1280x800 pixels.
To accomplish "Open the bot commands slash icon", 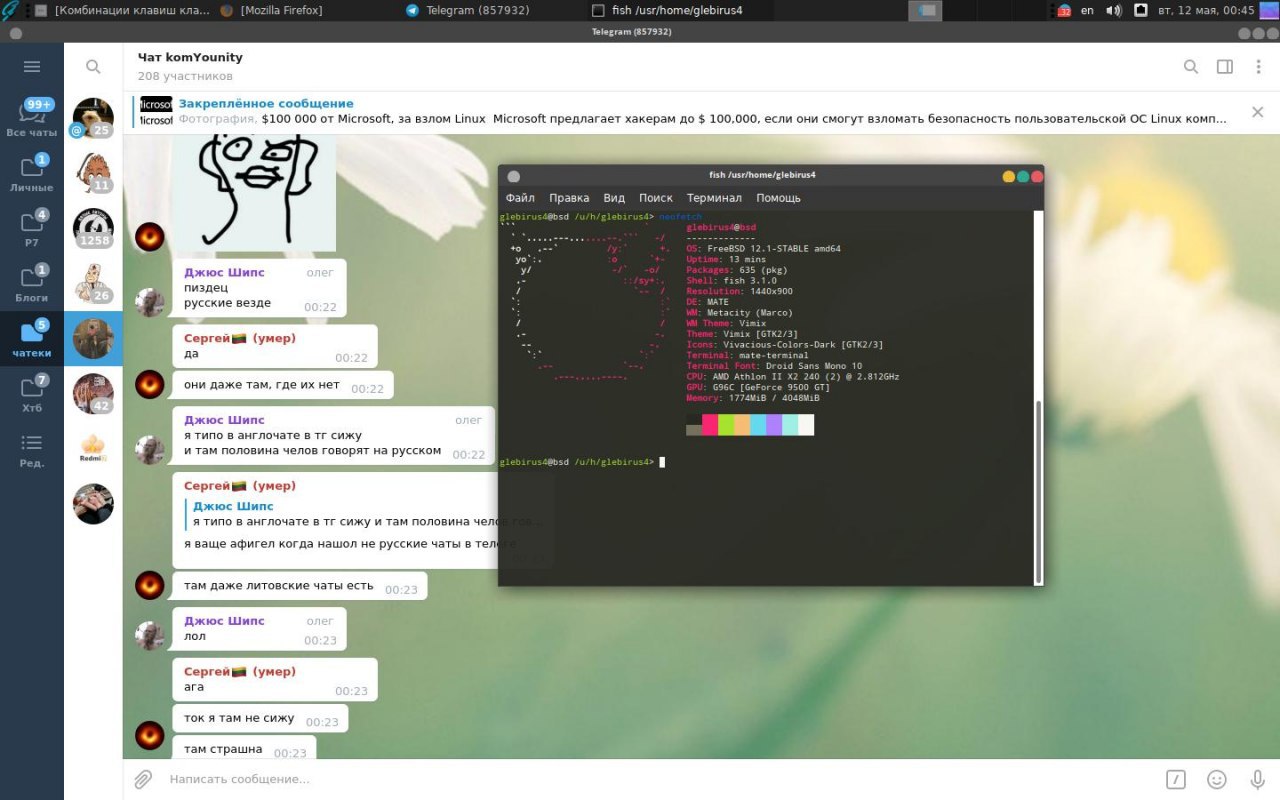I will [x=1176, y=779].
